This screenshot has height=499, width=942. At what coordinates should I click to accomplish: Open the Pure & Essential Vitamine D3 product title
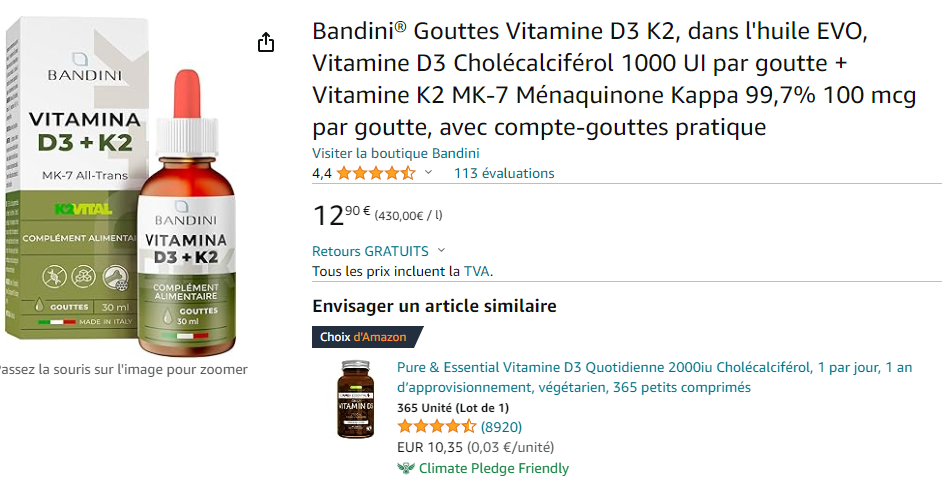pyautogui.click(x=654, y=377)
